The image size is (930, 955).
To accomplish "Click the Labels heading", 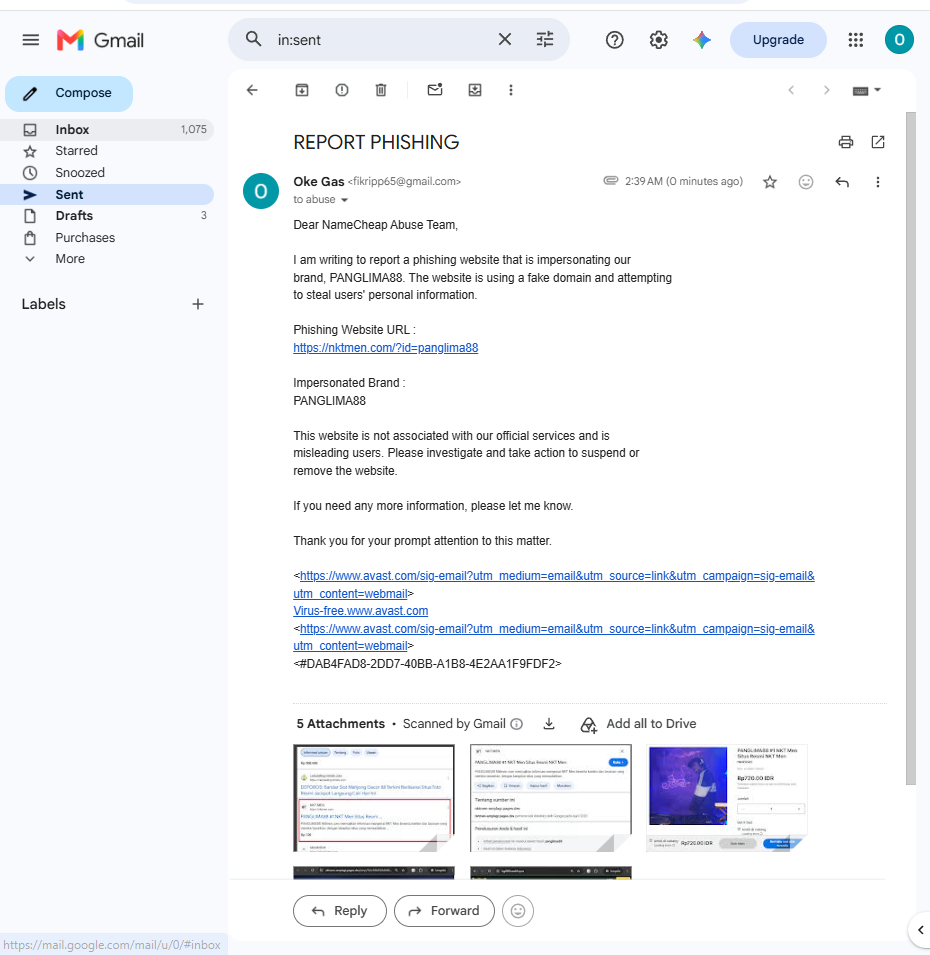I will tap(43, 304).
